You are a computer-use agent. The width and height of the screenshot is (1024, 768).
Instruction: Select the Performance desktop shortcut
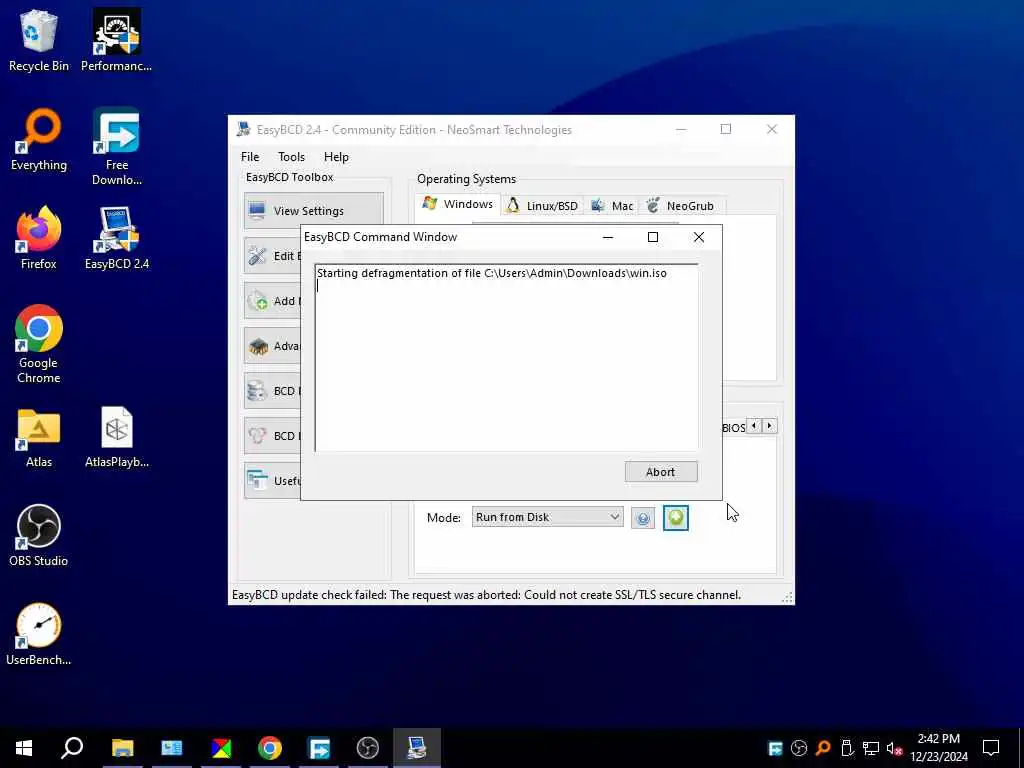[x=116, y=40]
